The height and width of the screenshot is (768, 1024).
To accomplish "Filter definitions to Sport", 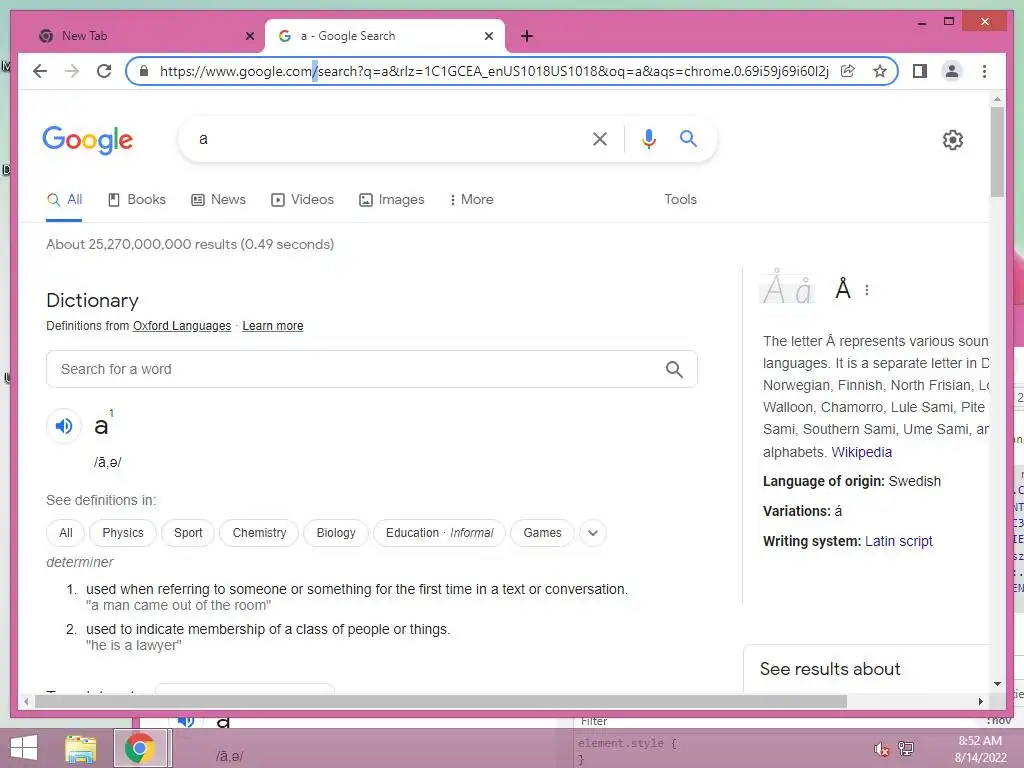I will tap(188, 533).
